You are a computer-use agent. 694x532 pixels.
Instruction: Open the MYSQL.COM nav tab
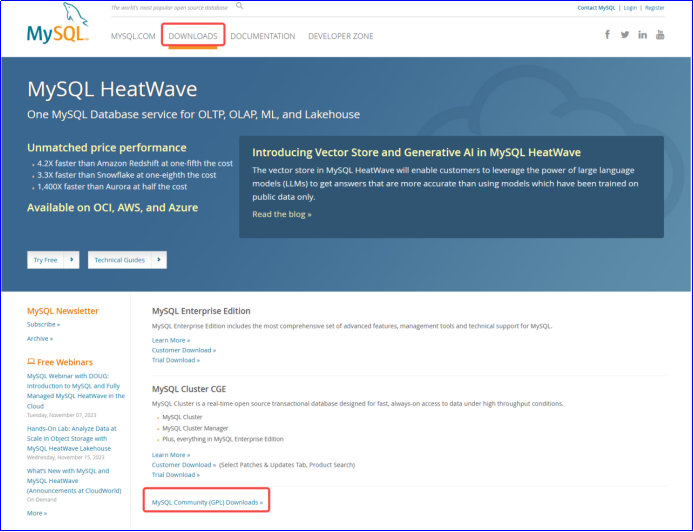pos(133,36)
